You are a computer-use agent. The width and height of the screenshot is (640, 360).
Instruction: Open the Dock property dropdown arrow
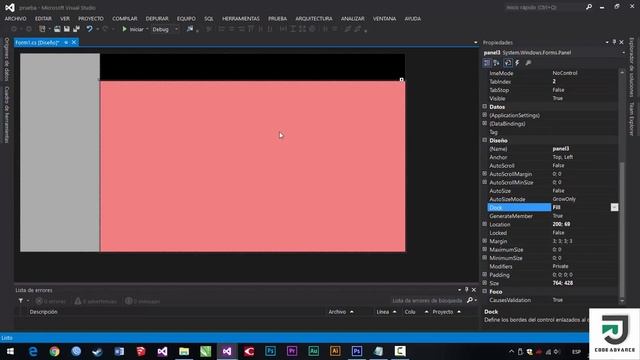(614, 207)
